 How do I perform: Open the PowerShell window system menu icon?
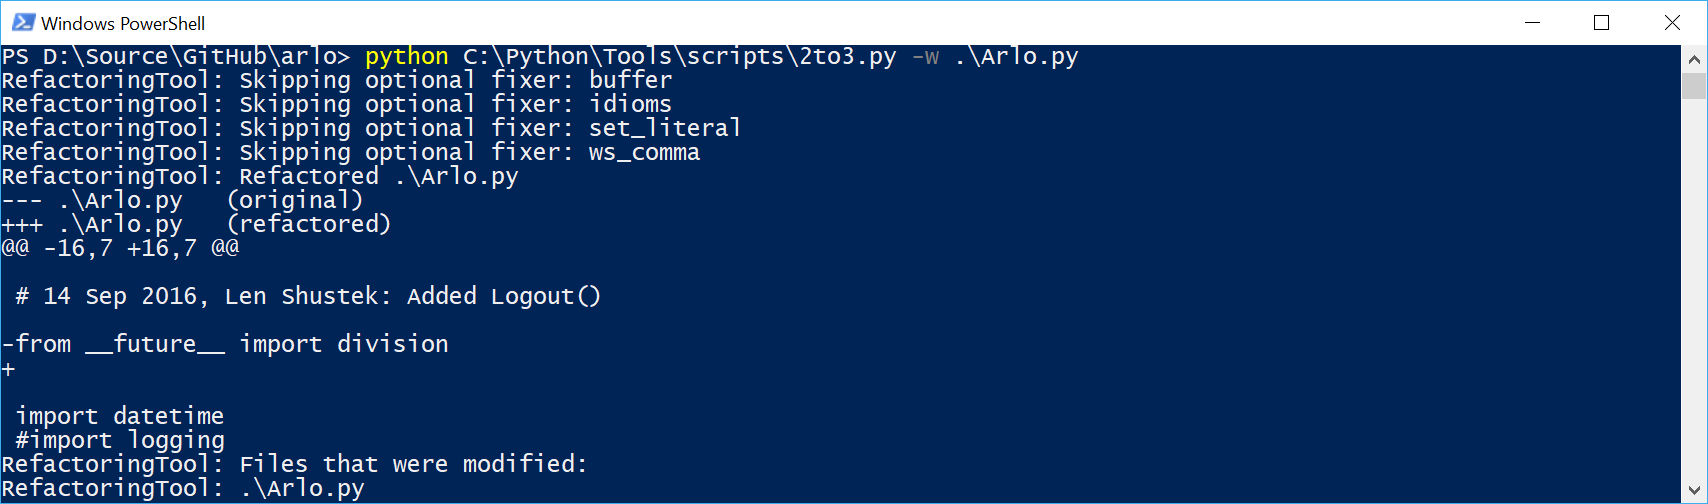coord(22,22)
